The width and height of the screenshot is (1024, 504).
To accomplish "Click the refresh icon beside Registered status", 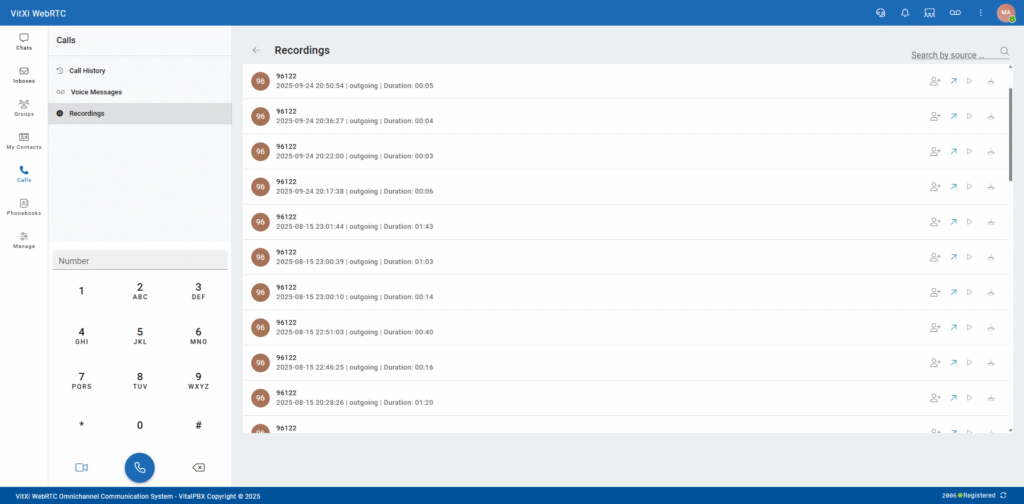I will pyautogui.click(x=1003, y=495).
